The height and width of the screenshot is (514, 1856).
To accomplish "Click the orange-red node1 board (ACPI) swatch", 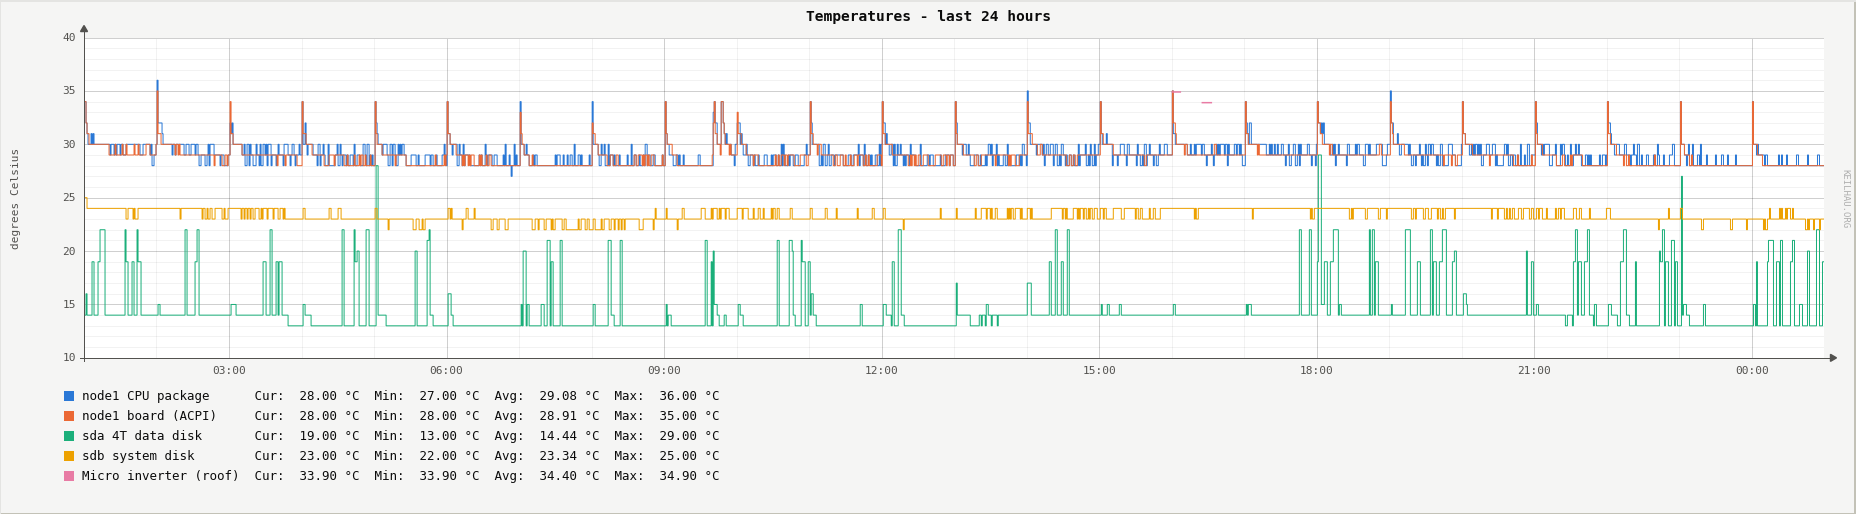I will (x=69, y=416).
